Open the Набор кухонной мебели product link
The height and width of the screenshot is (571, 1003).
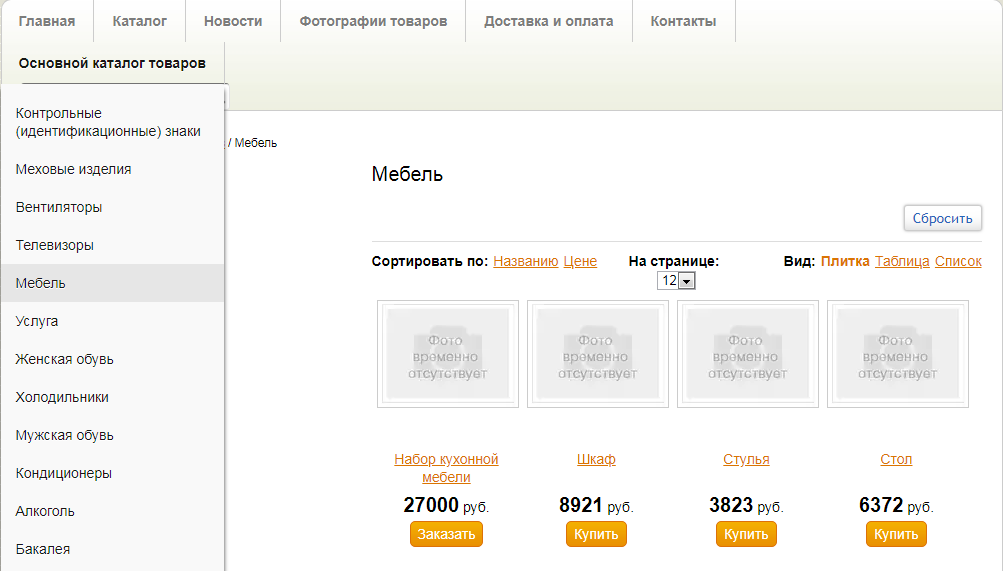446,468
